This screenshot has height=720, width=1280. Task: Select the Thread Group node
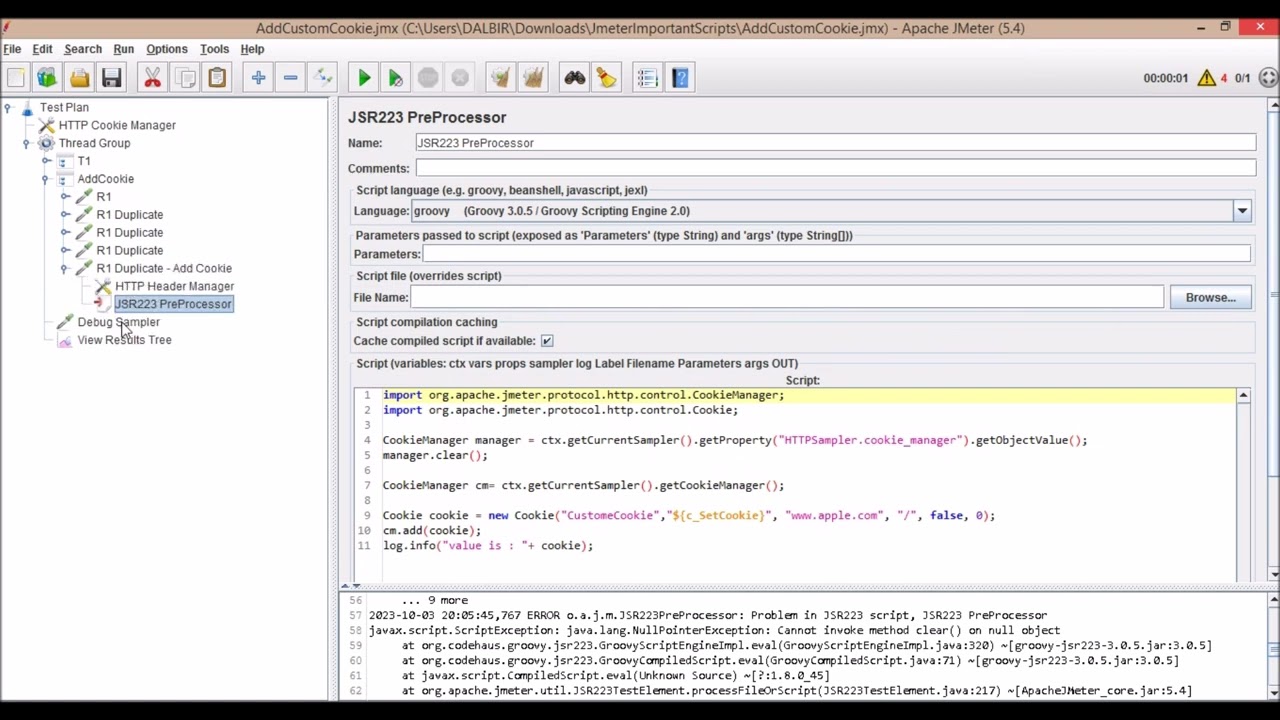click(x=94, y=143)
